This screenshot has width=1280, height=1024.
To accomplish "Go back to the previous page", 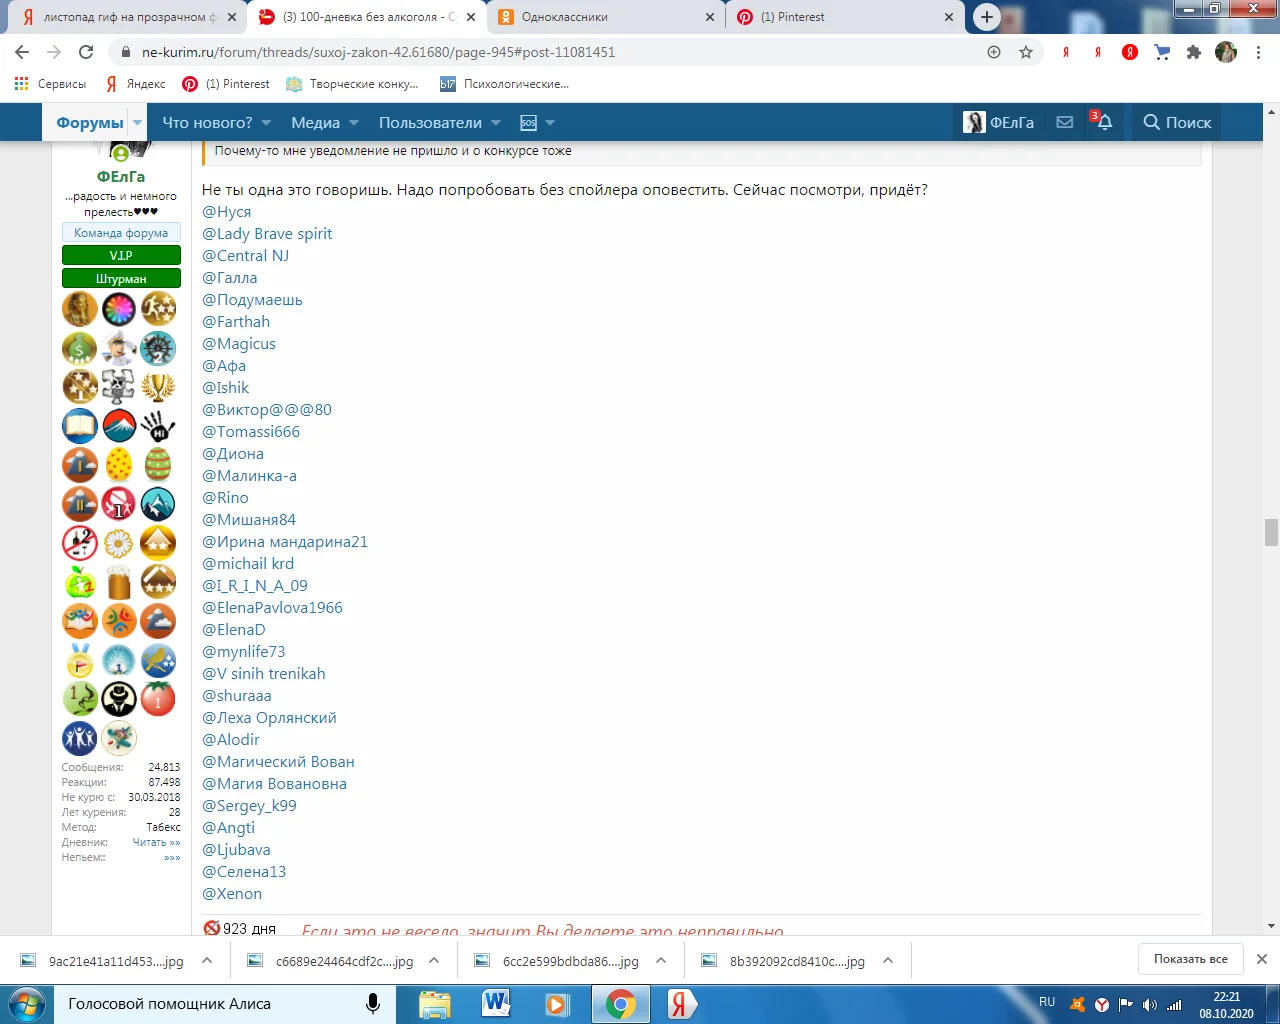I will click(x=22, y=52).
